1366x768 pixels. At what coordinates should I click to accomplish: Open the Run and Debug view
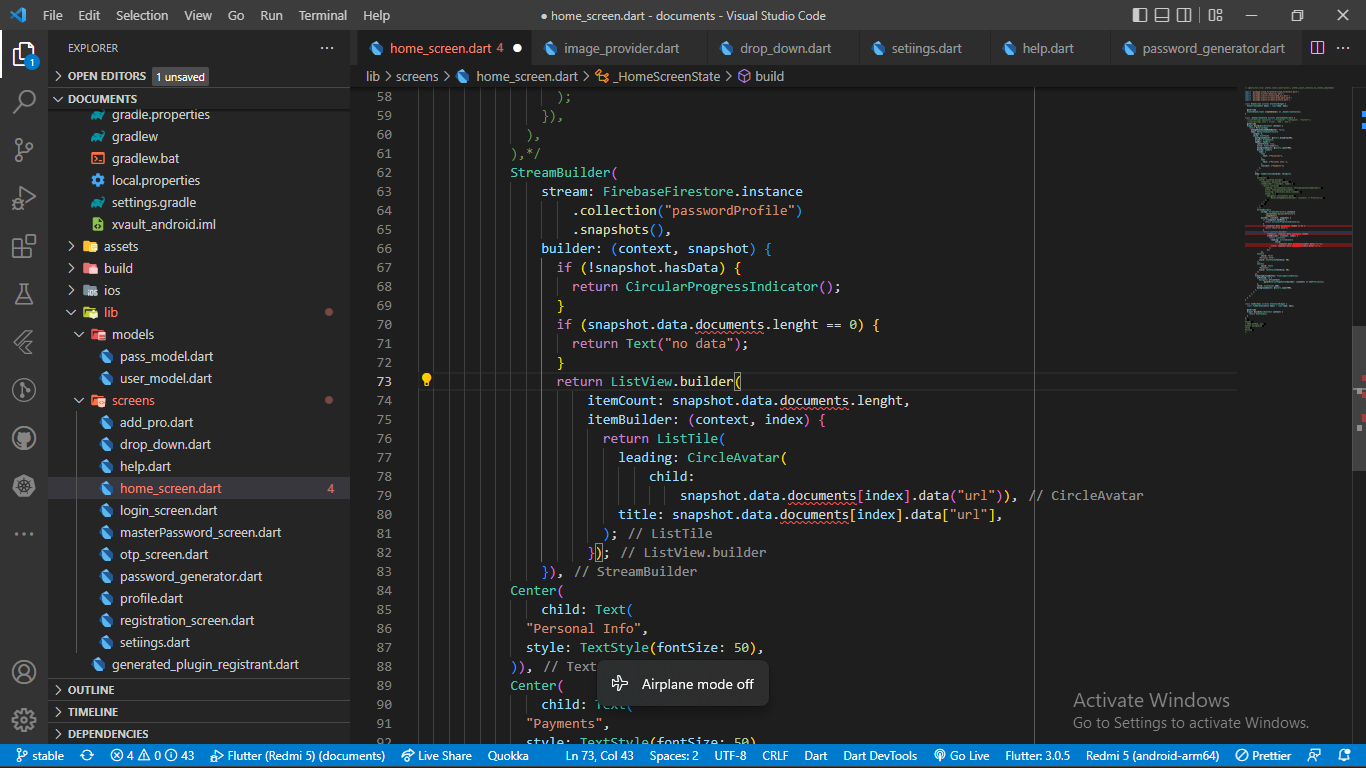pos(24,198)
